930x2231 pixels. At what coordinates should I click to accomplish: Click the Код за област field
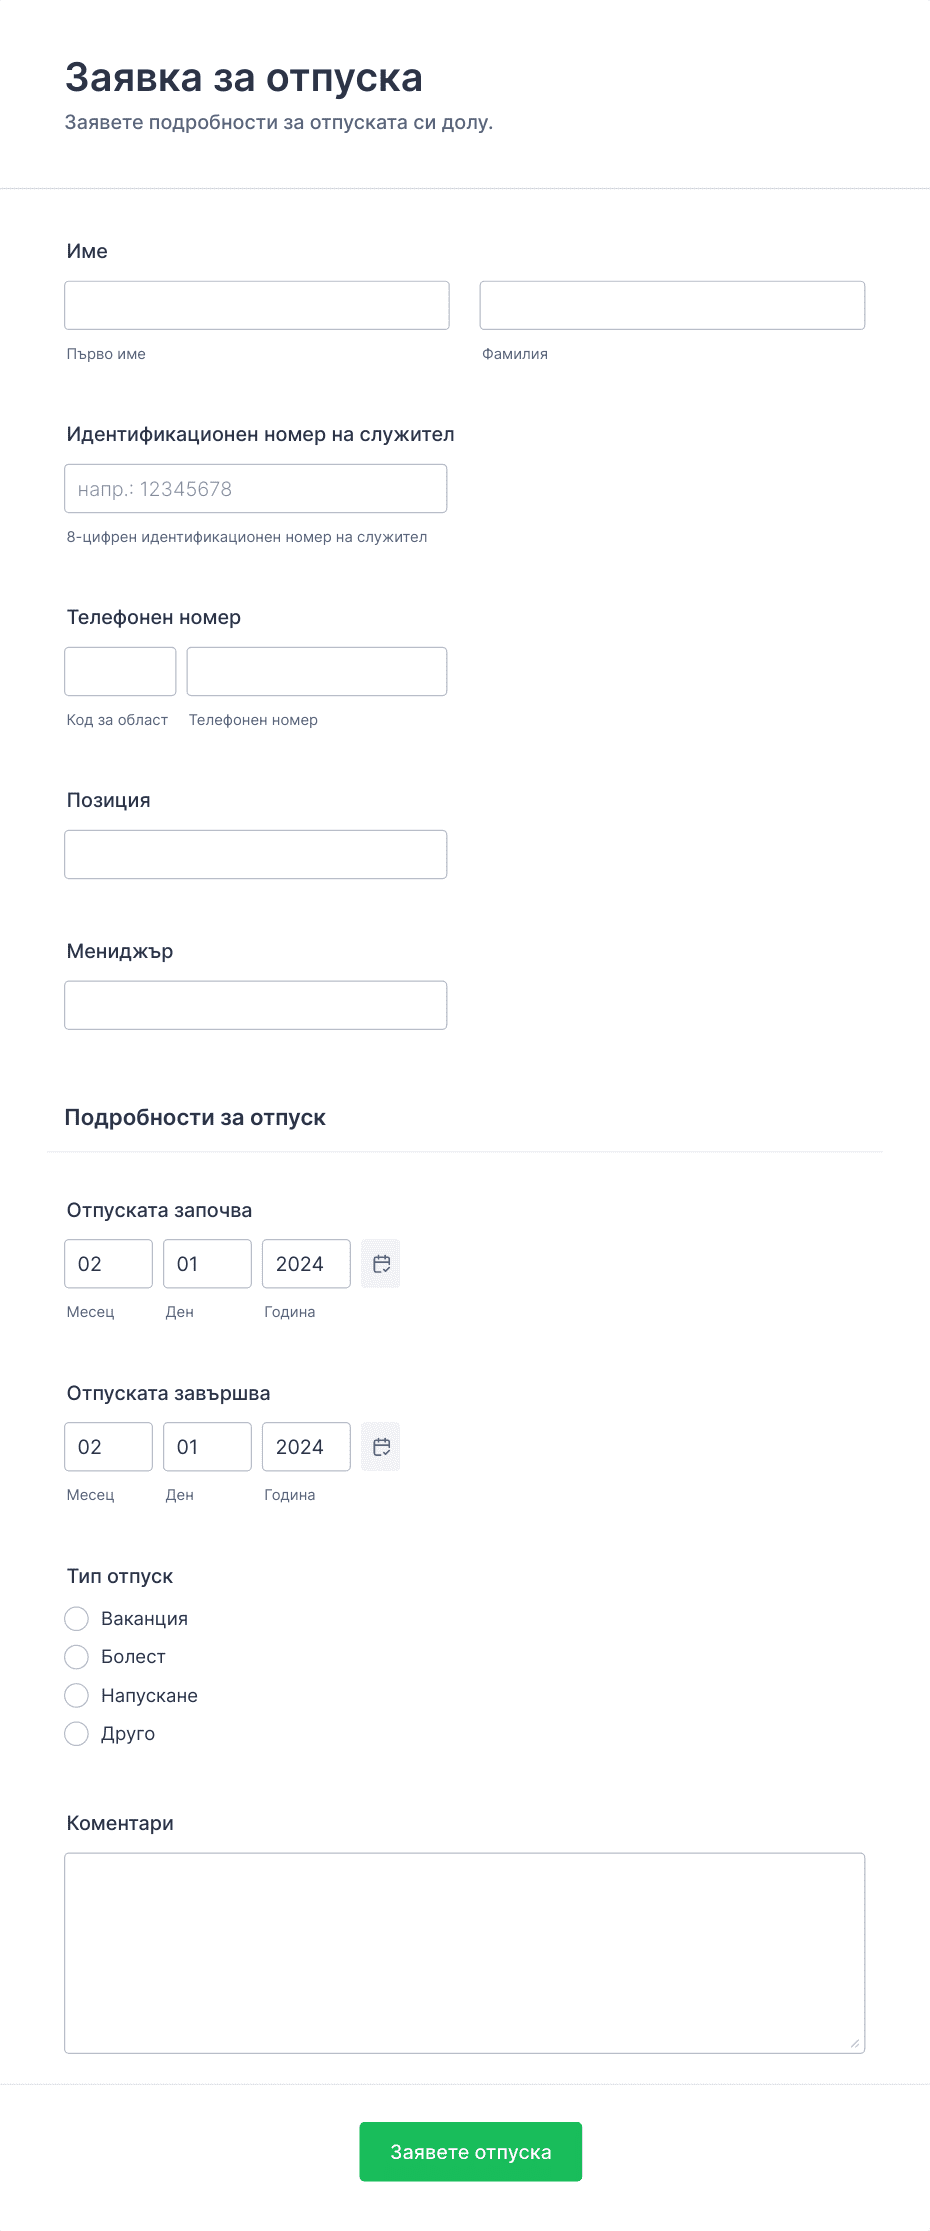(x=120, y=671)
